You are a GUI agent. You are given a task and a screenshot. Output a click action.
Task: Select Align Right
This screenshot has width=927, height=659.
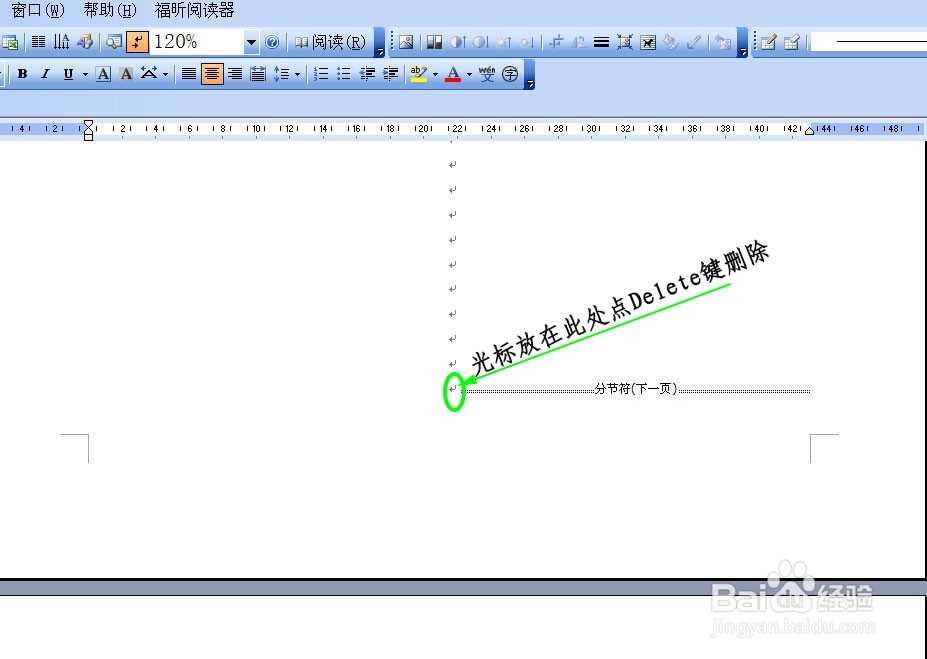235,74
